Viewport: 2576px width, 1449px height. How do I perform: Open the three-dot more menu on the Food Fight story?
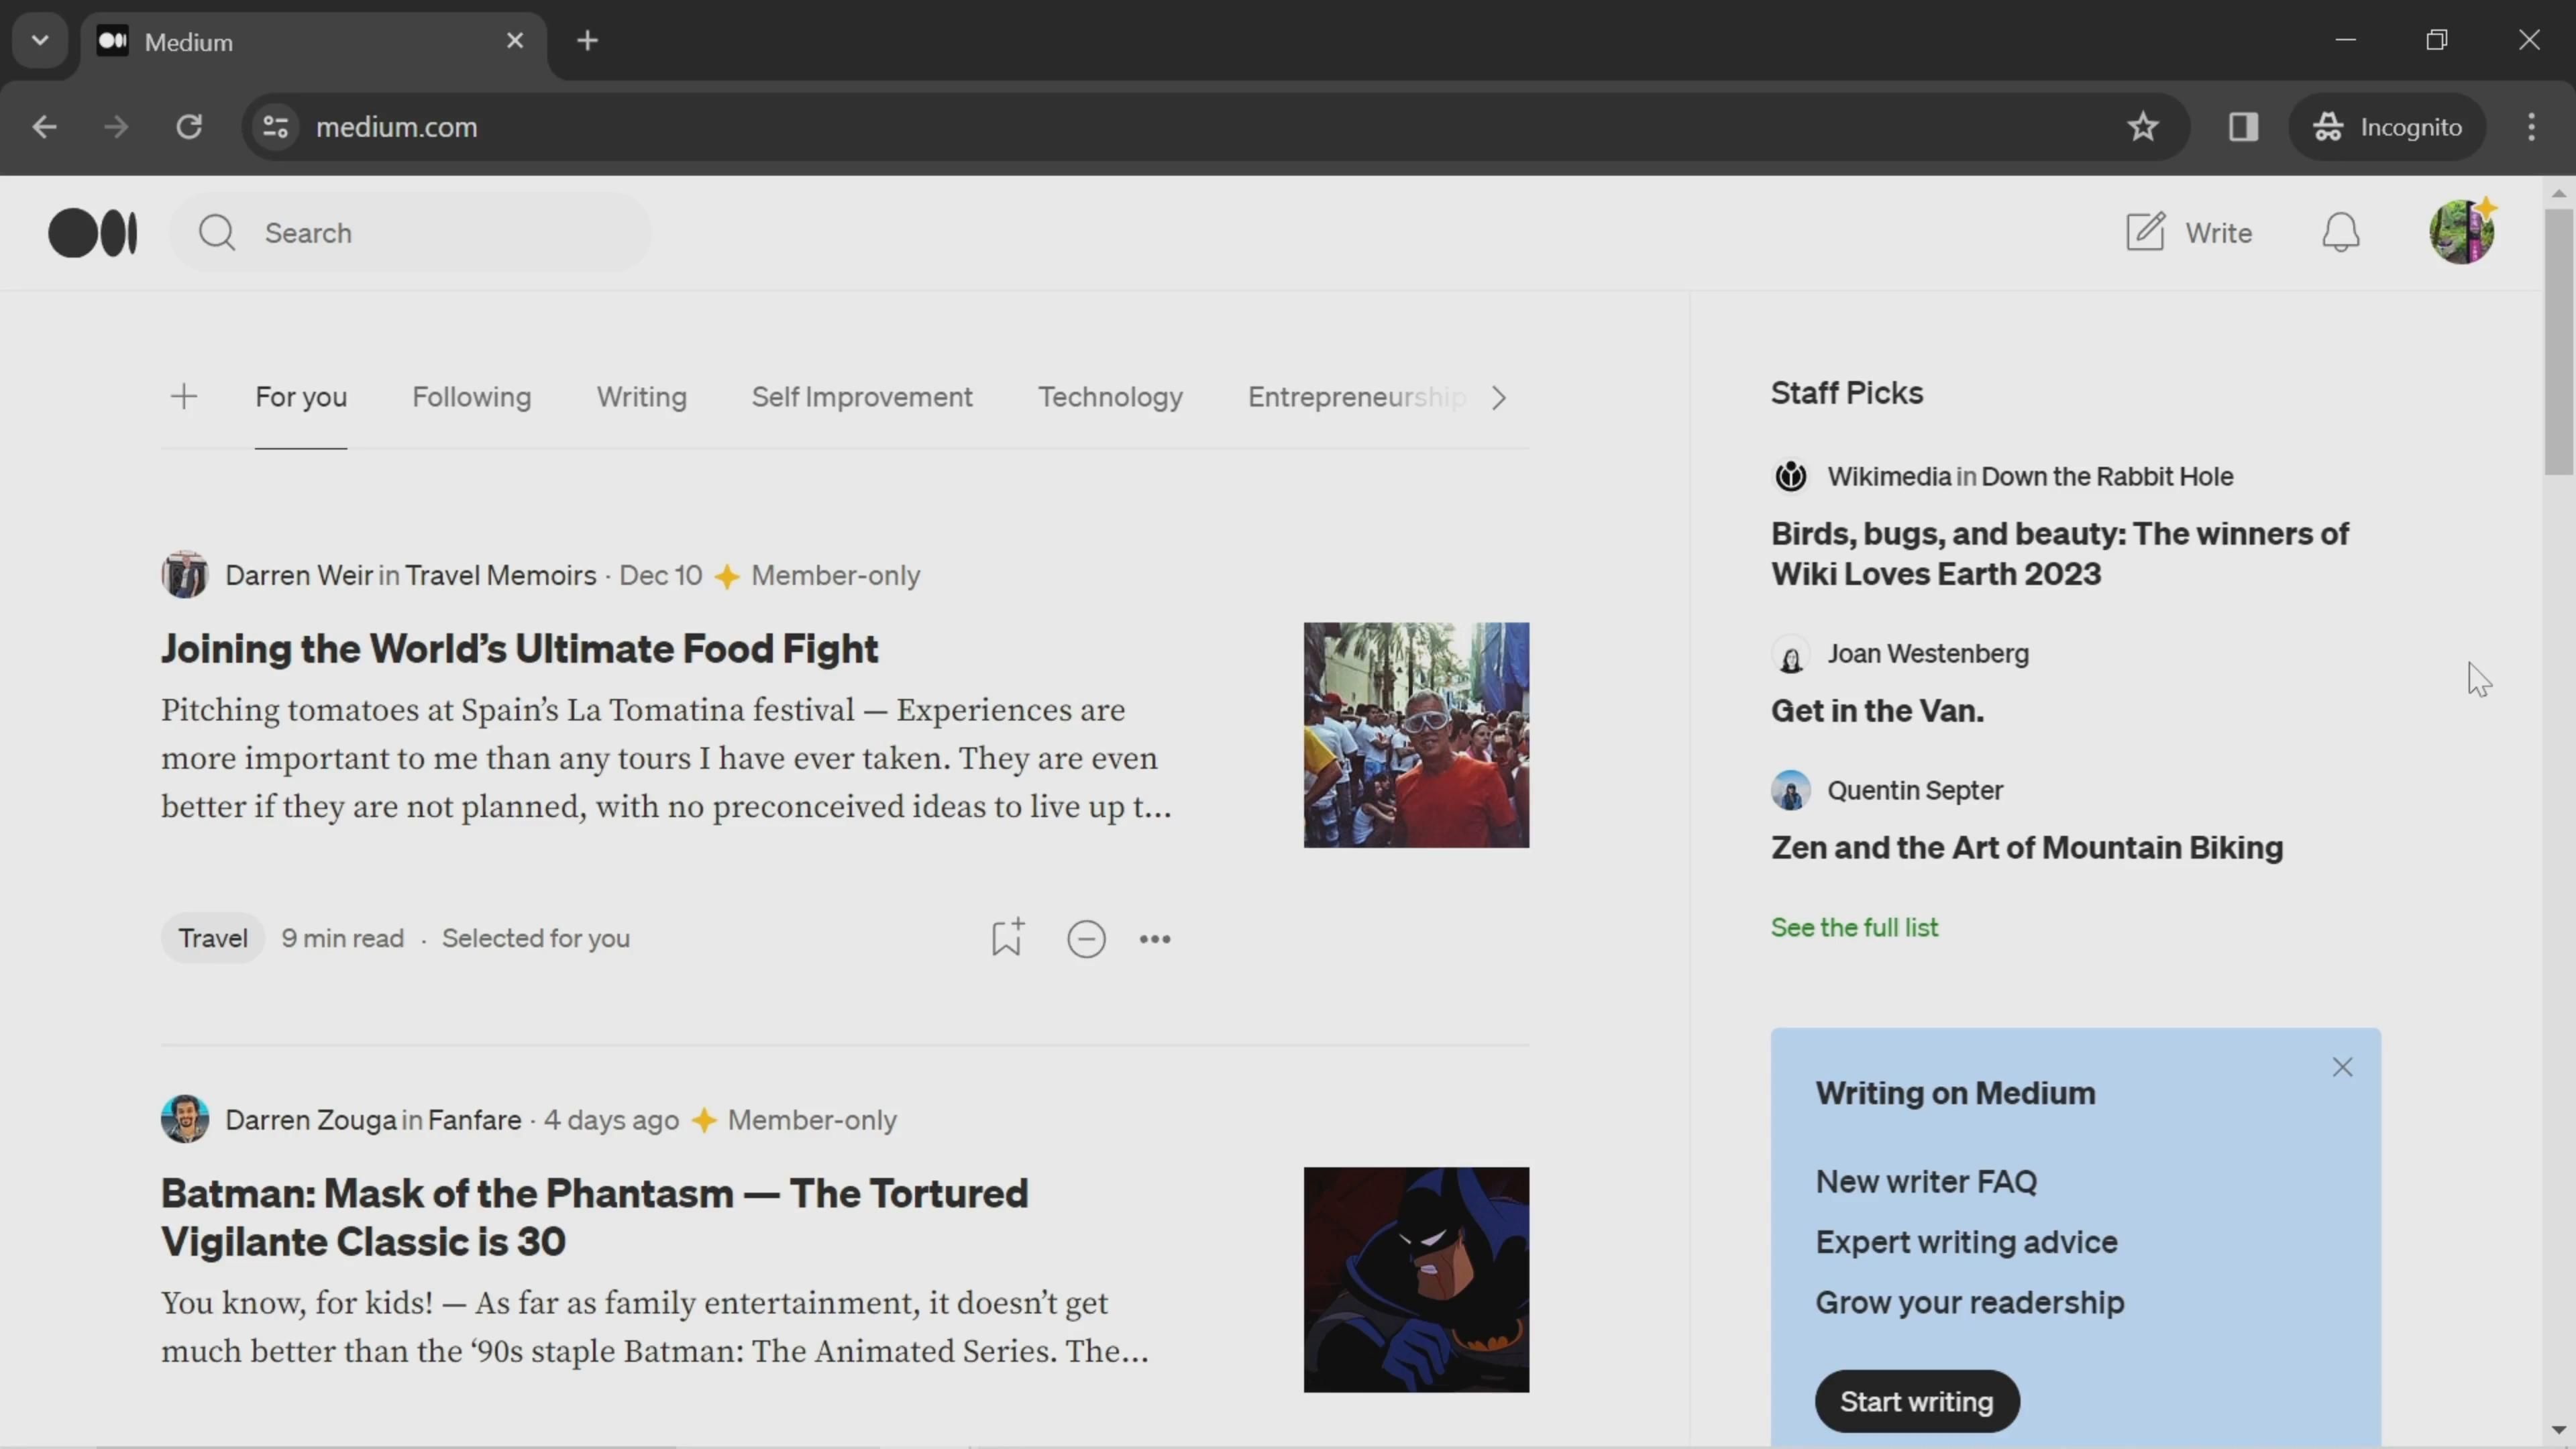coord(1155,939)
